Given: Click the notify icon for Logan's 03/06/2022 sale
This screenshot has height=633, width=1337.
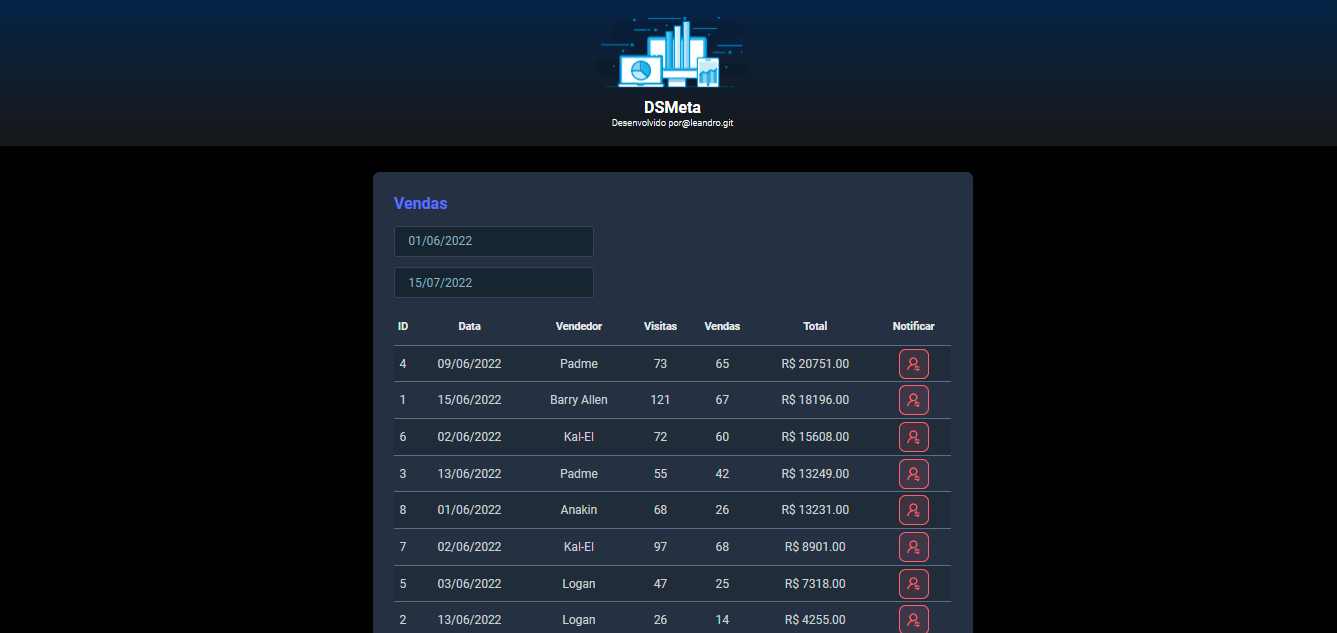Looking at the screenshot, I should point(913,583).
